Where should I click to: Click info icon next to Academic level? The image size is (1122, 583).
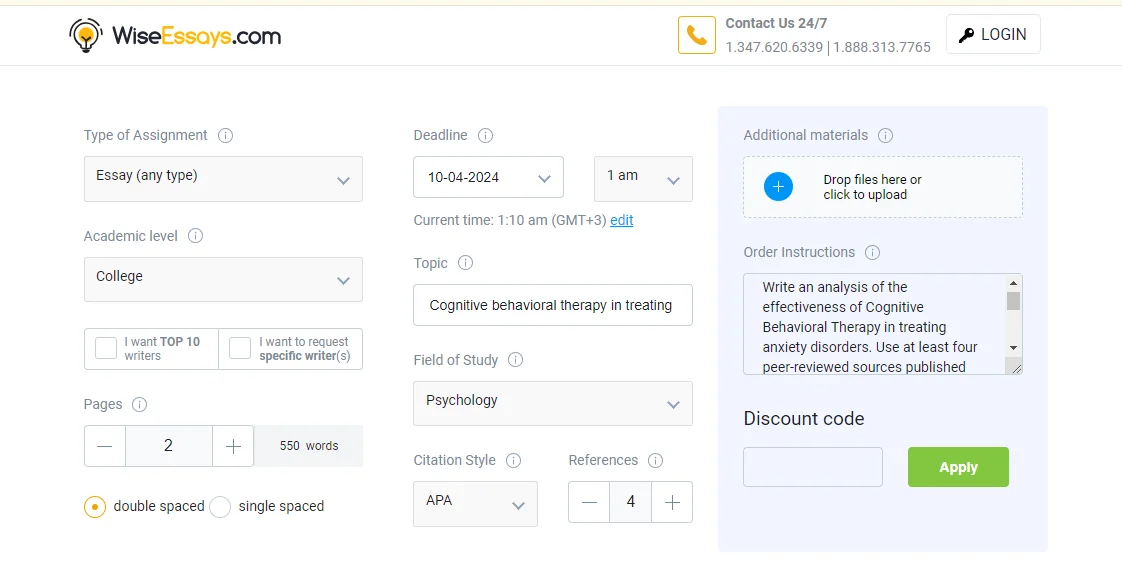pyautogui.click(x=195, y=236)
